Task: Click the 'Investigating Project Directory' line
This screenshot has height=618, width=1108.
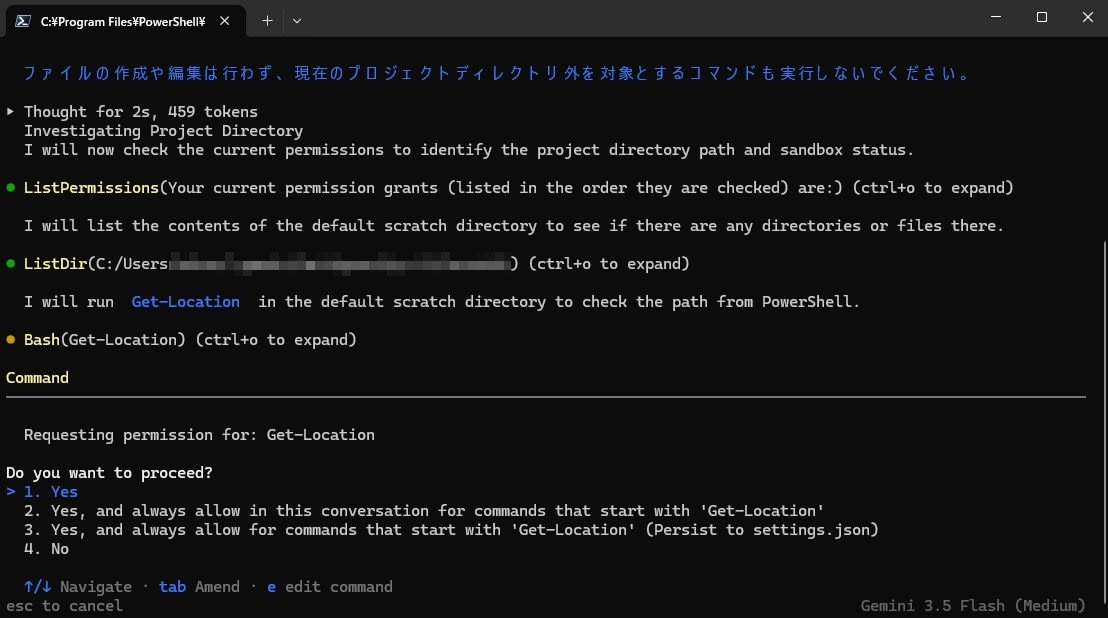Action: pyautogui.click(x=163, y=131)
